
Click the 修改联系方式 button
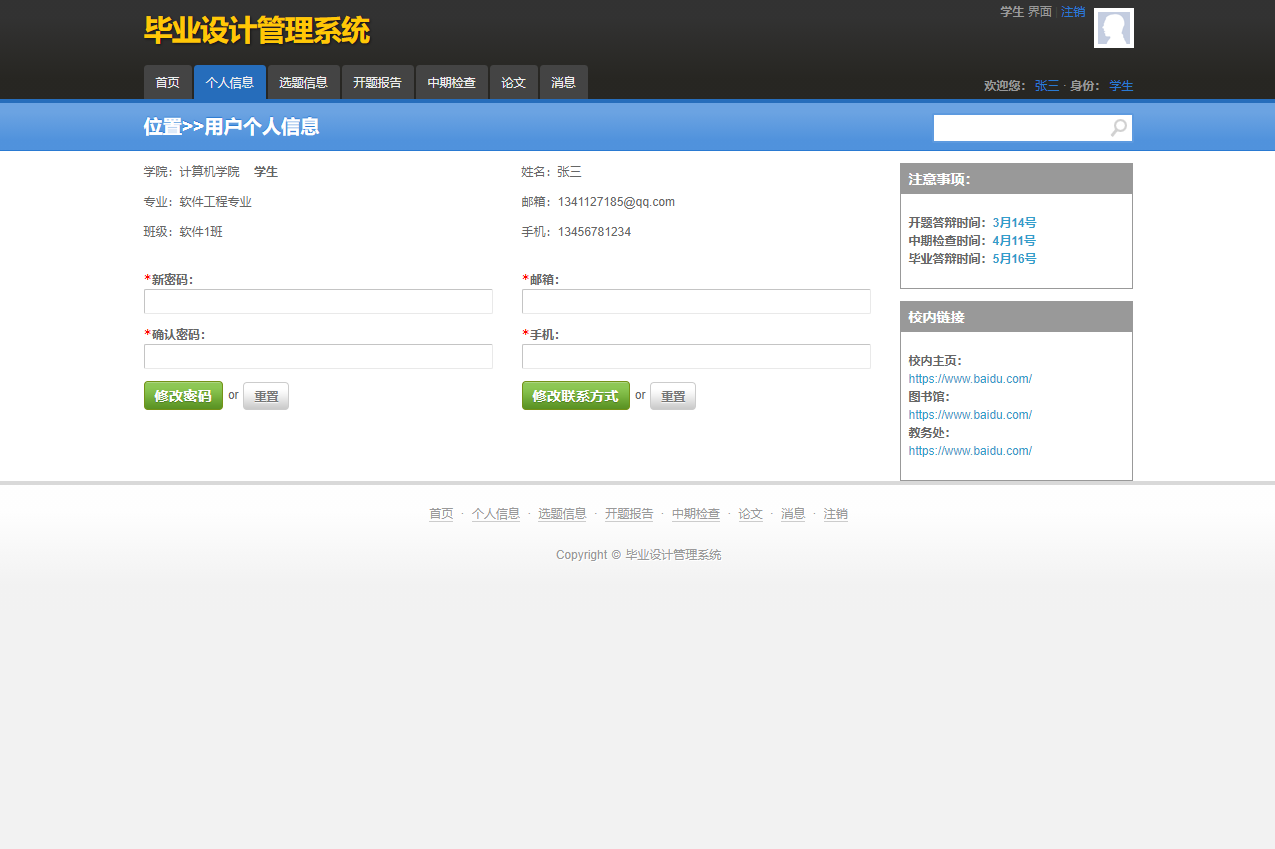pos(575,395)
